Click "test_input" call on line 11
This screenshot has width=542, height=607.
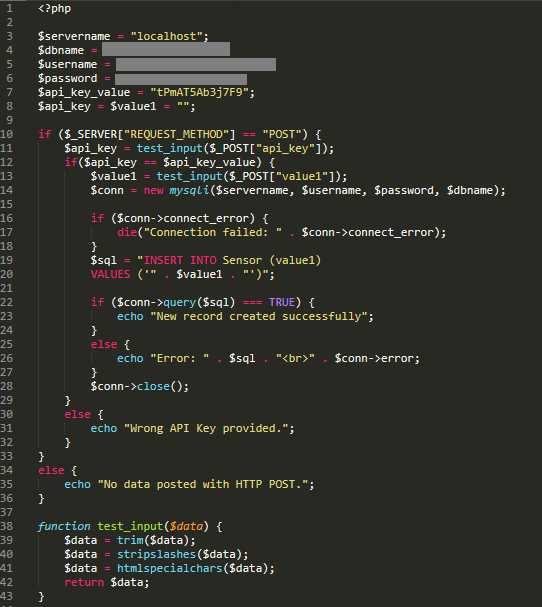170,148
